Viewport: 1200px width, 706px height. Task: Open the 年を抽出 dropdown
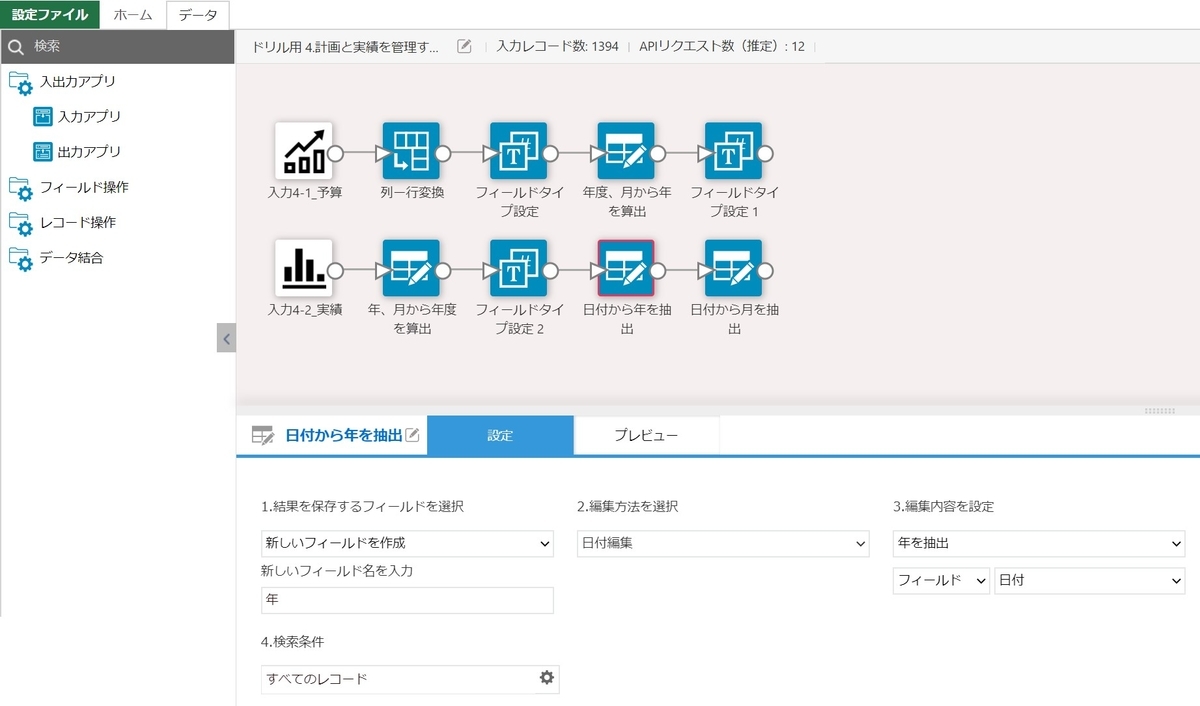click(x=1039, y=544)
